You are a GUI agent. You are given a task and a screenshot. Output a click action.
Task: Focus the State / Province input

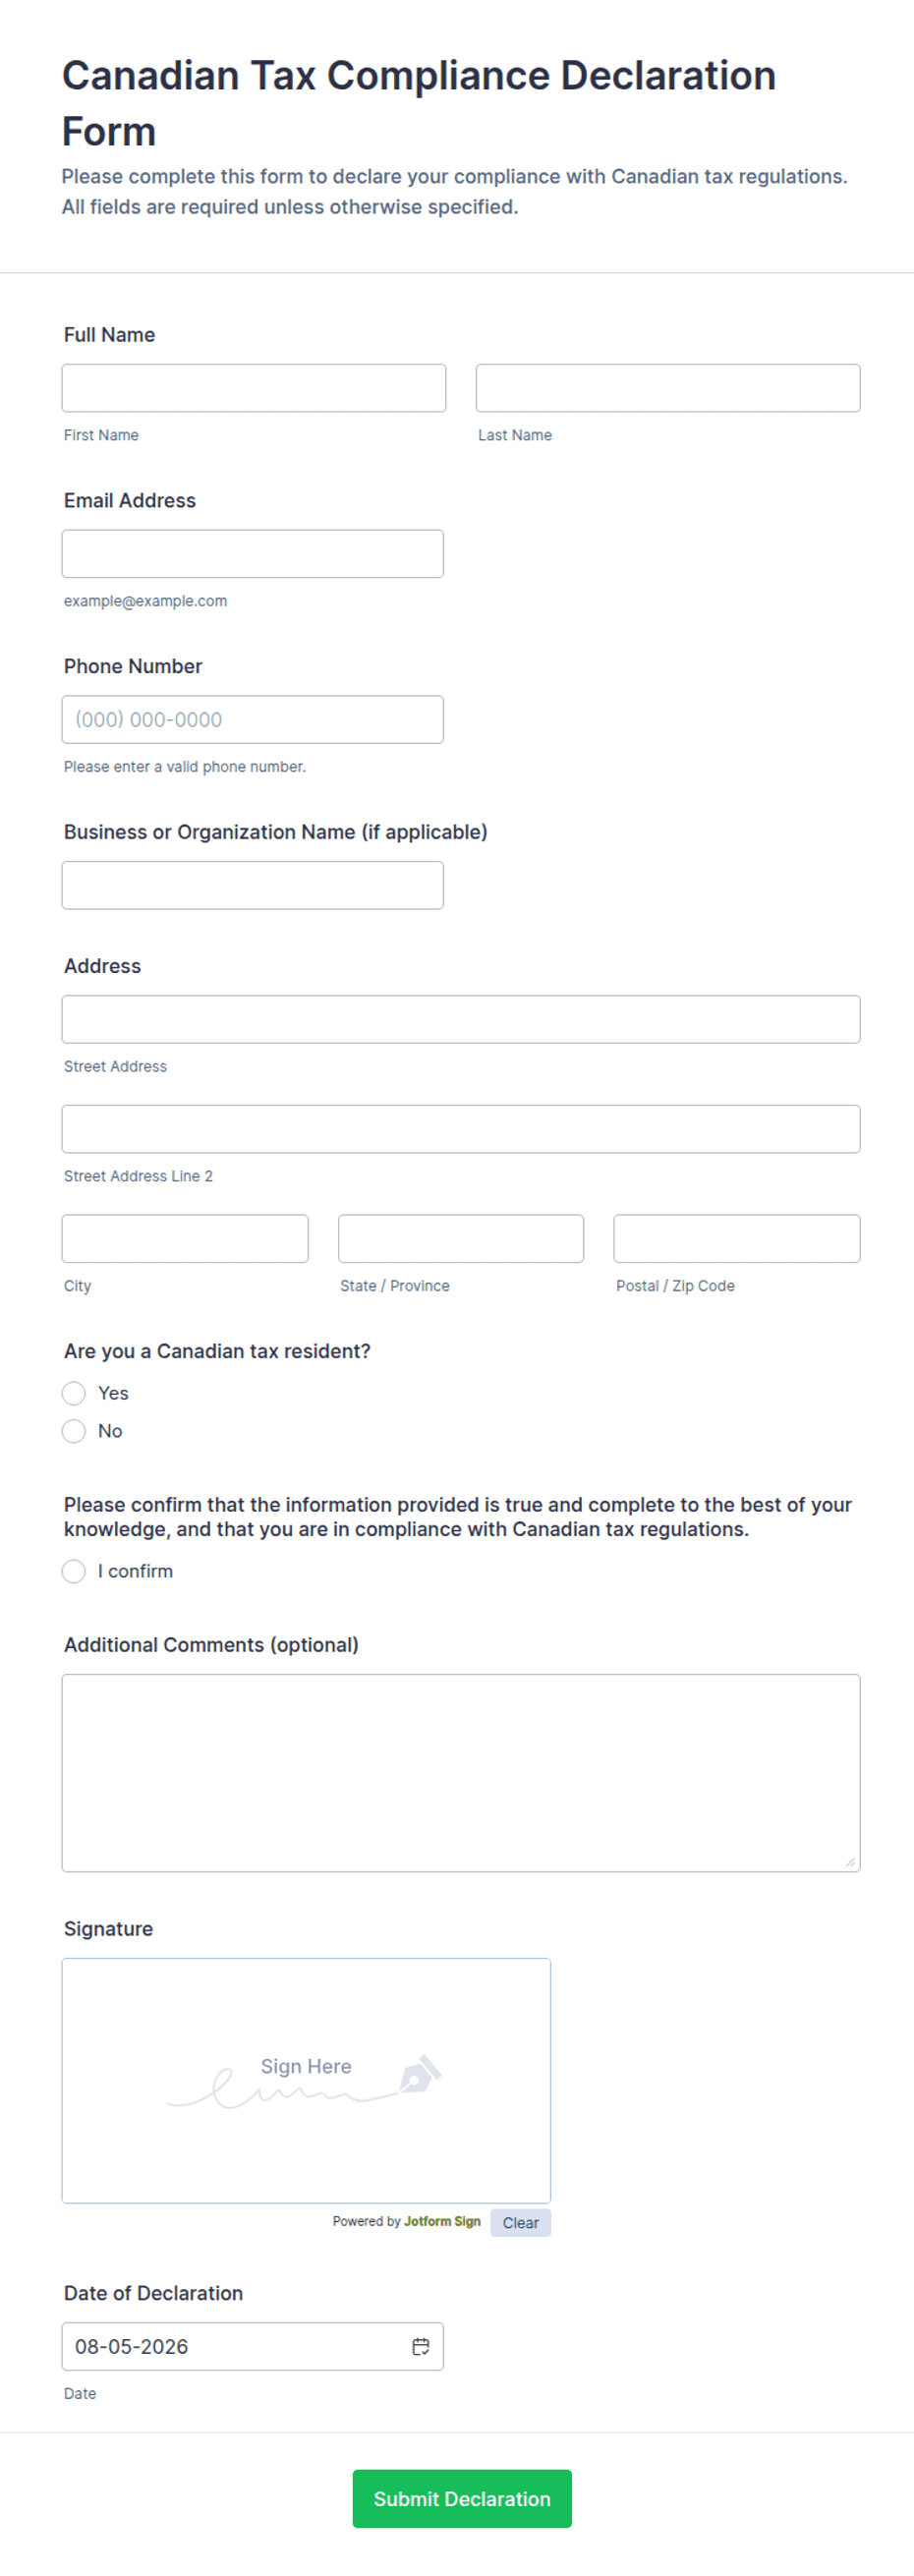tap(461, 1238)
